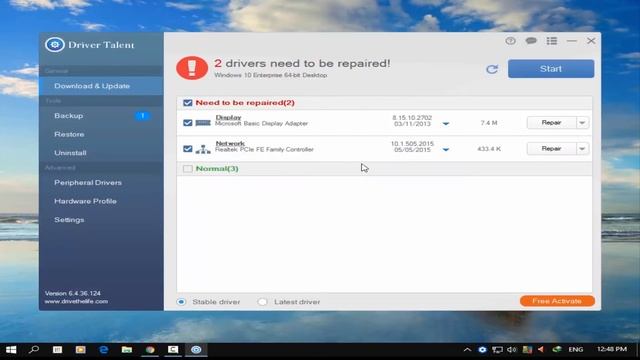Screen dimensions: 640x360
Task: Open dropdown beside Display Repair button
Action: click(582, 122)
